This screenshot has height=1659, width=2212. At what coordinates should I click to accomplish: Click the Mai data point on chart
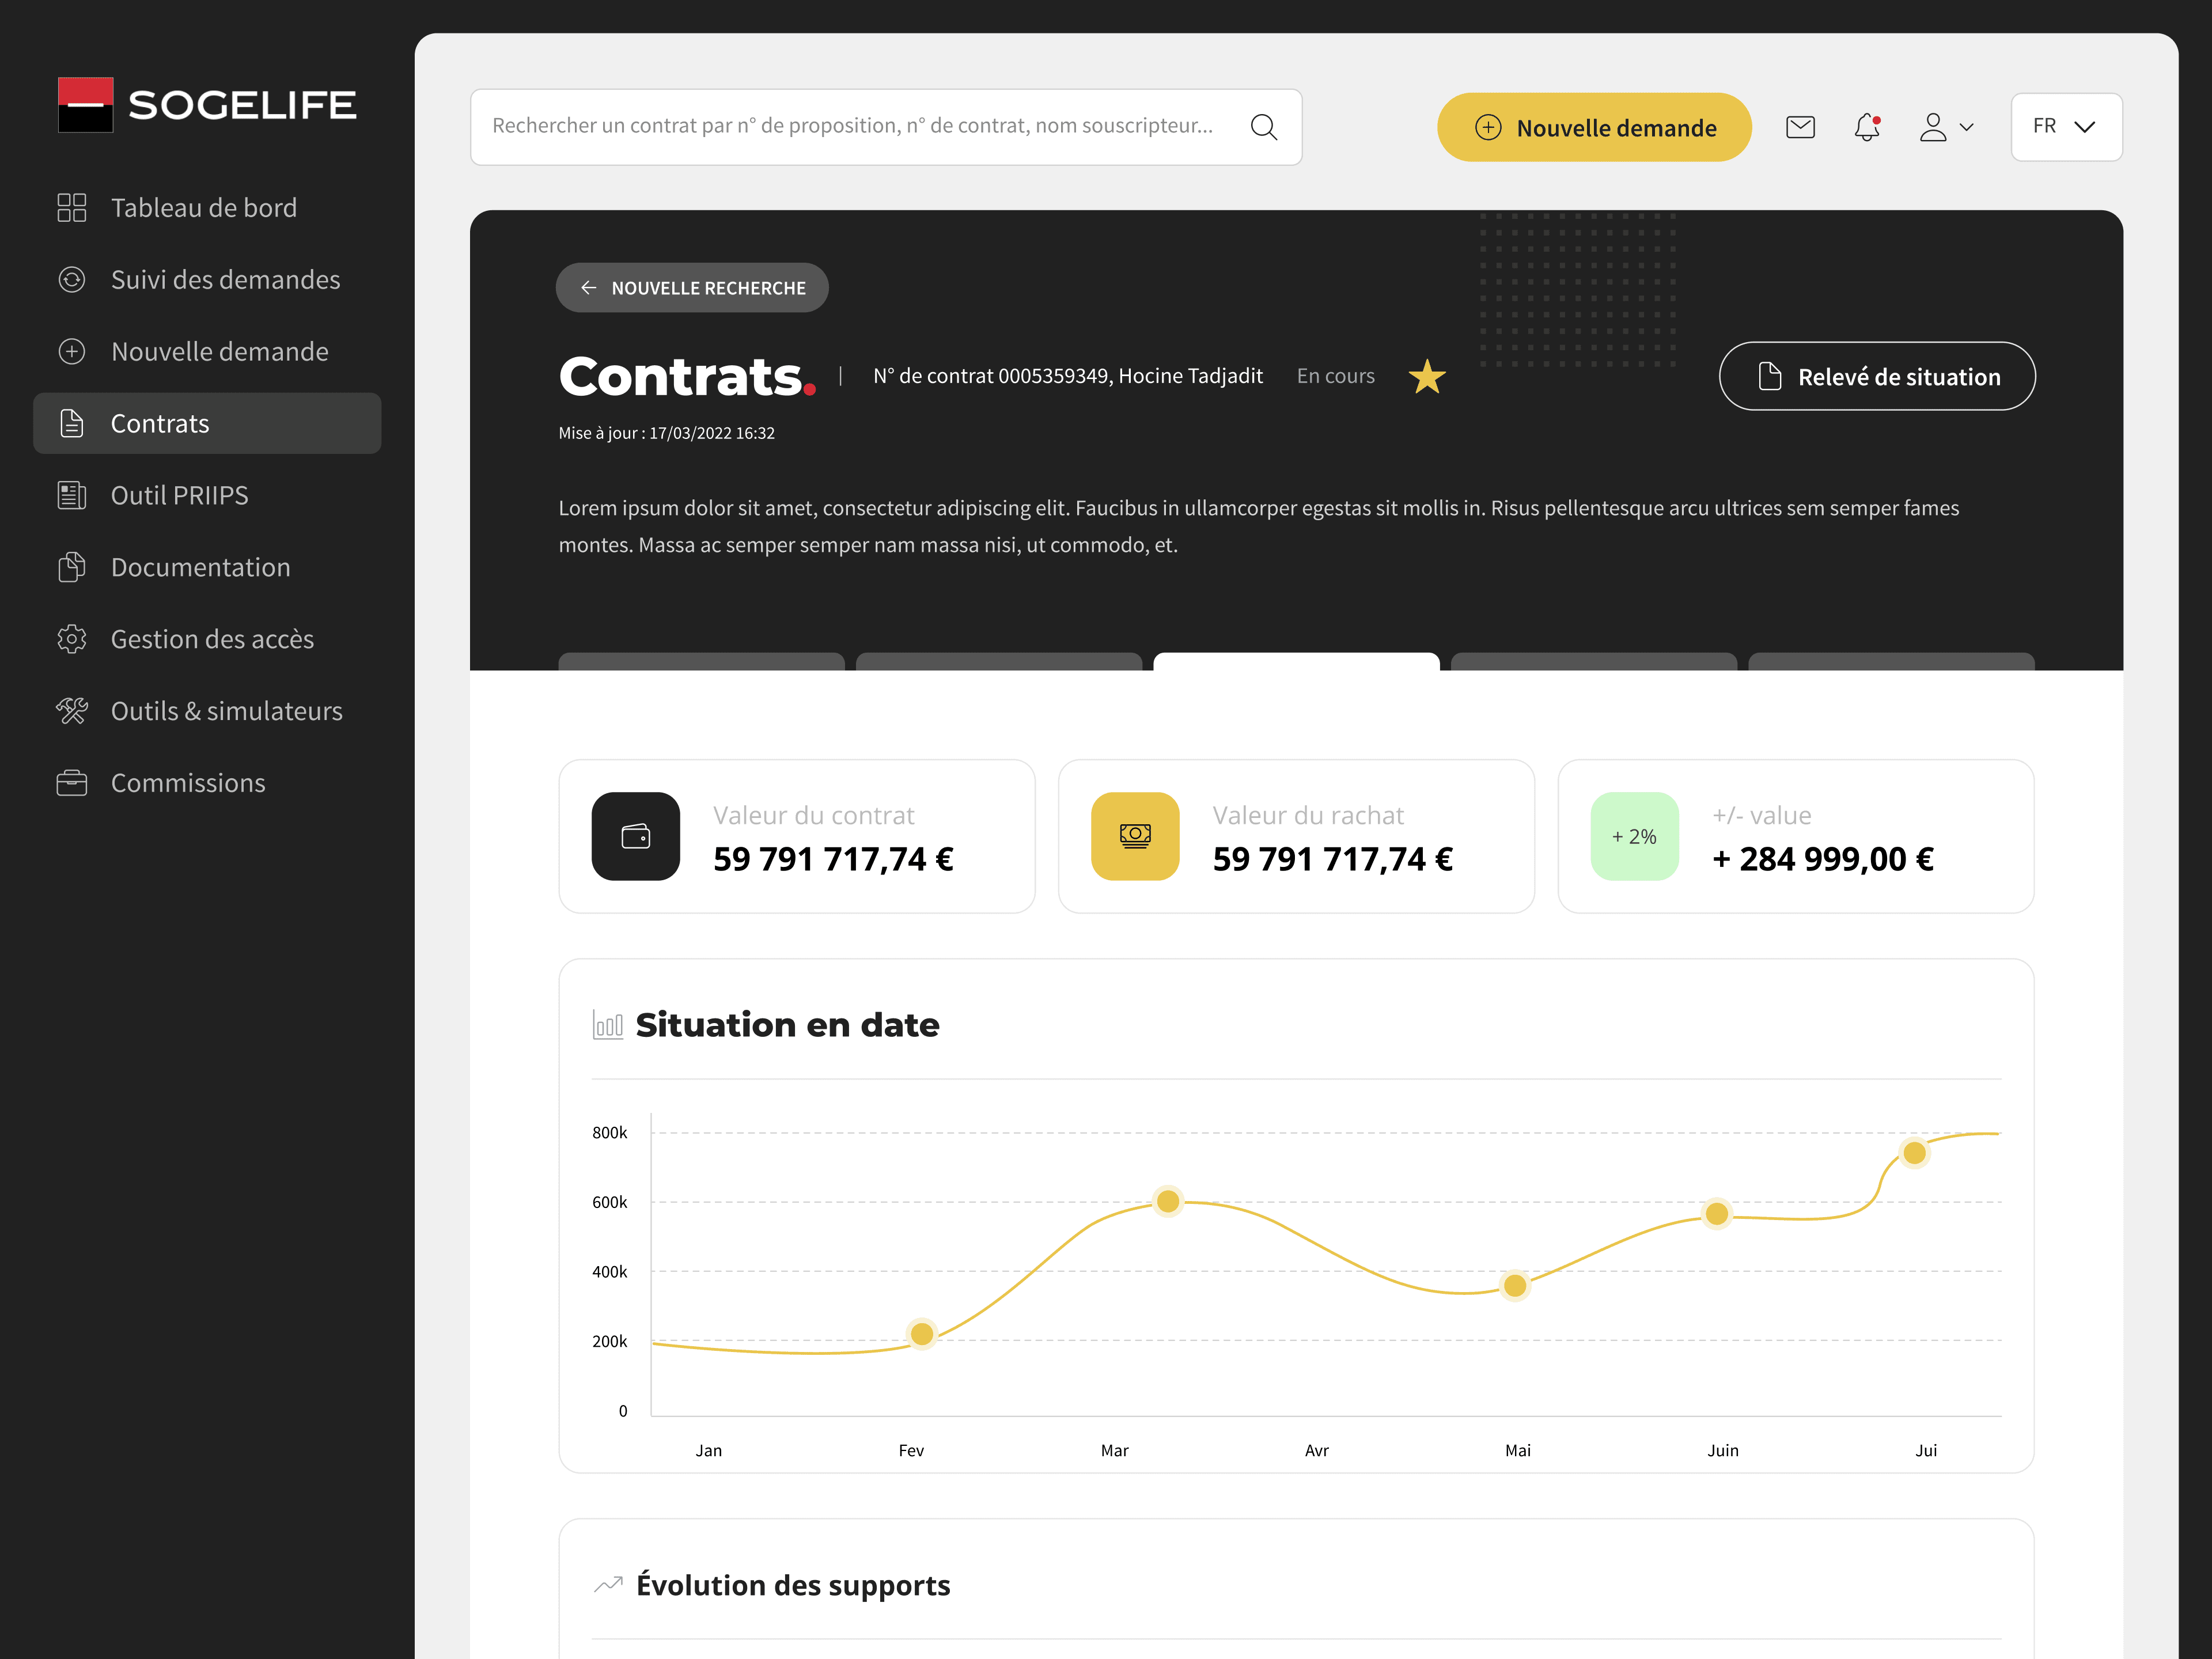point(1515,1286)
